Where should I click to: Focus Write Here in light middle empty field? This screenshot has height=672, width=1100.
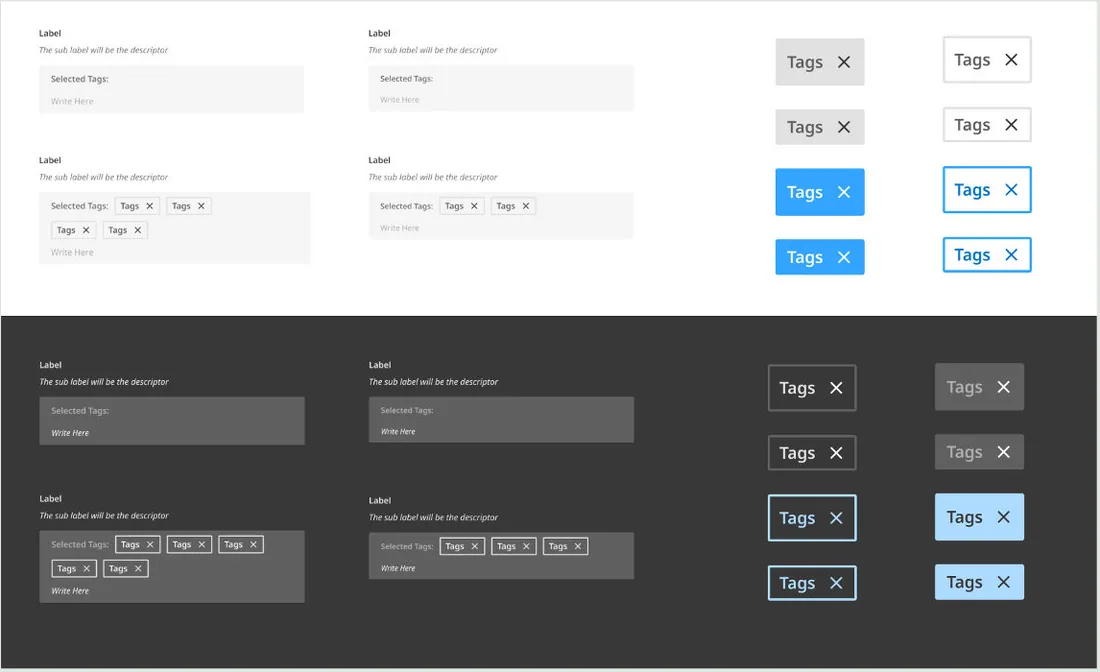[x=399, y=100]
